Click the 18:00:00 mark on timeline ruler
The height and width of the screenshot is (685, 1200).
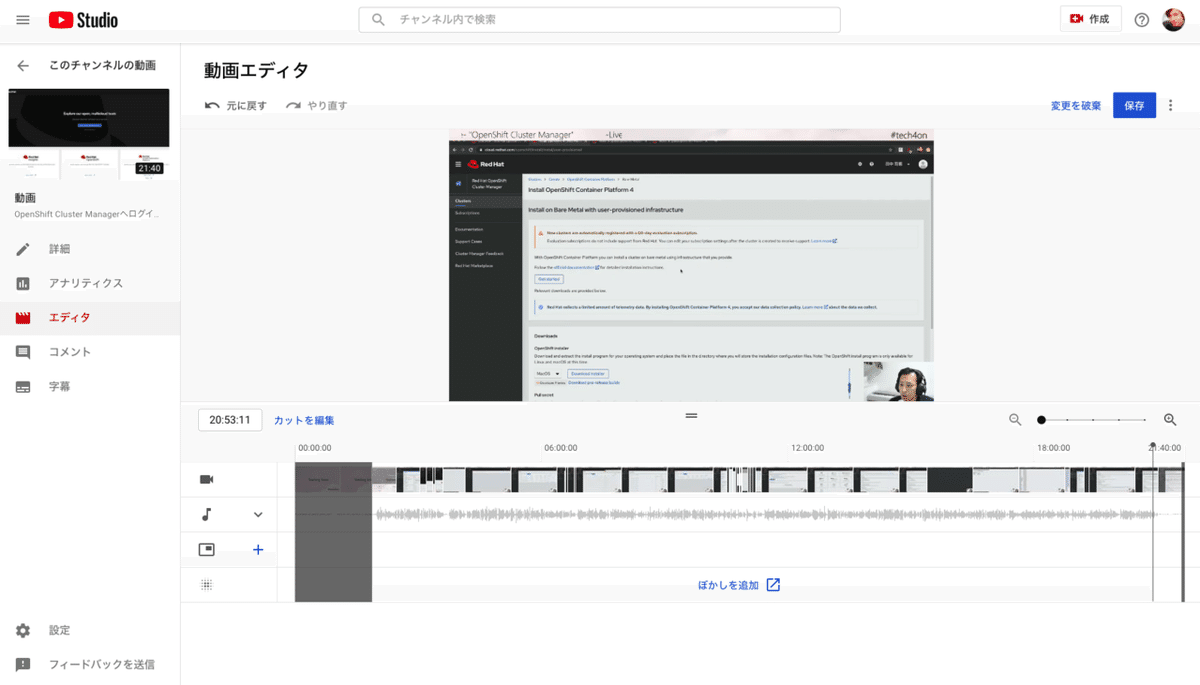1053,448
